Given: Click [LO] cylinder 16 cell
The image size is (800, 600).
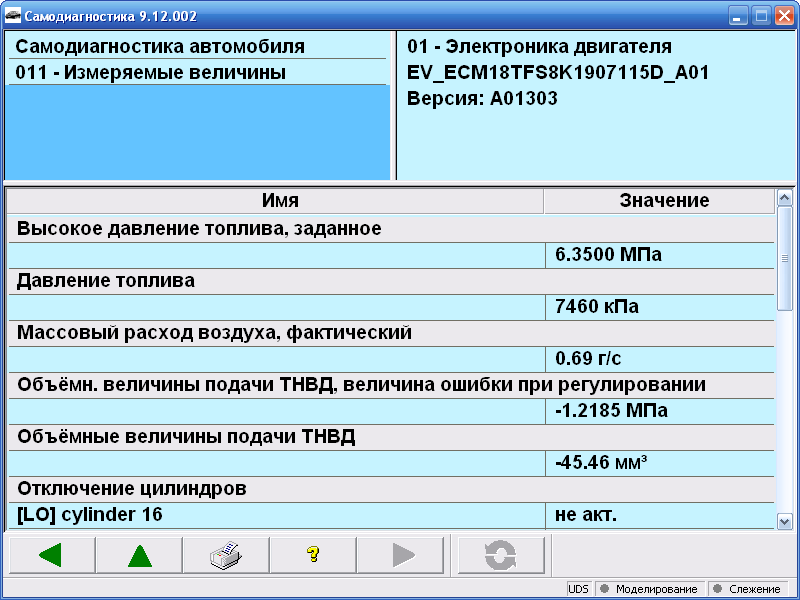Looking at the screenshot, I should pos(276,515).
